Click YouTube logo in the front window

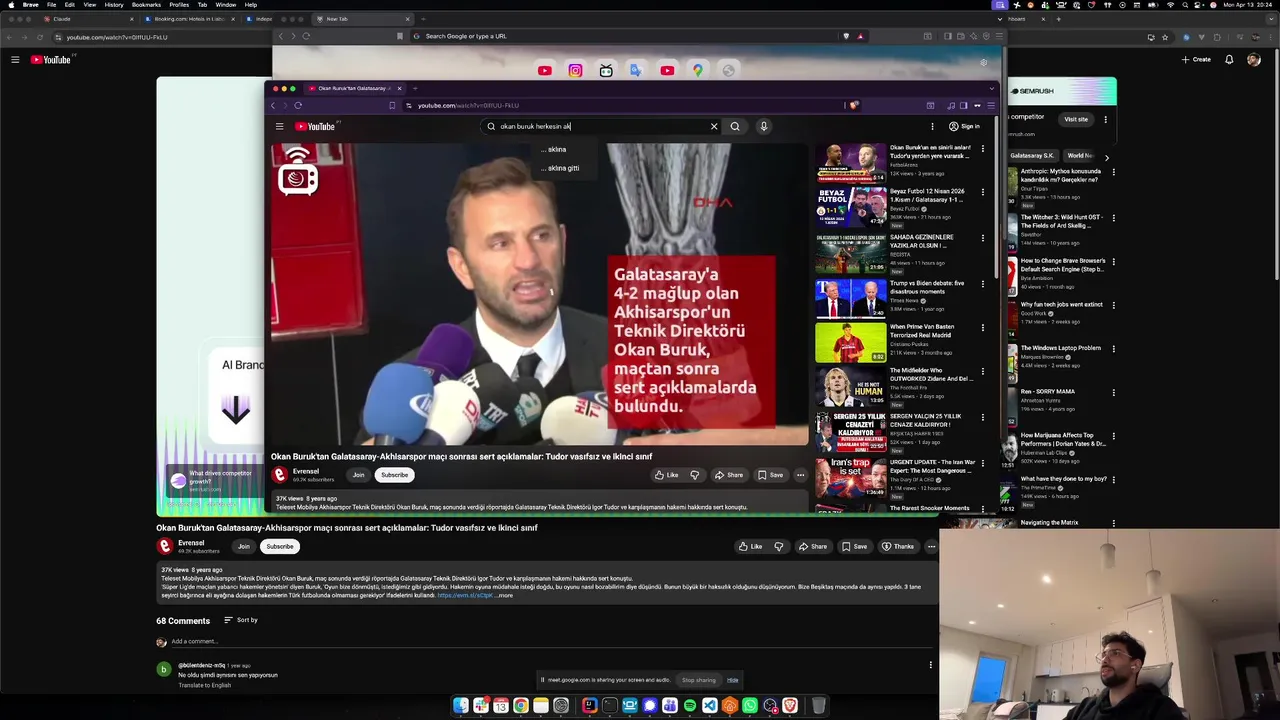click(316, 126)
